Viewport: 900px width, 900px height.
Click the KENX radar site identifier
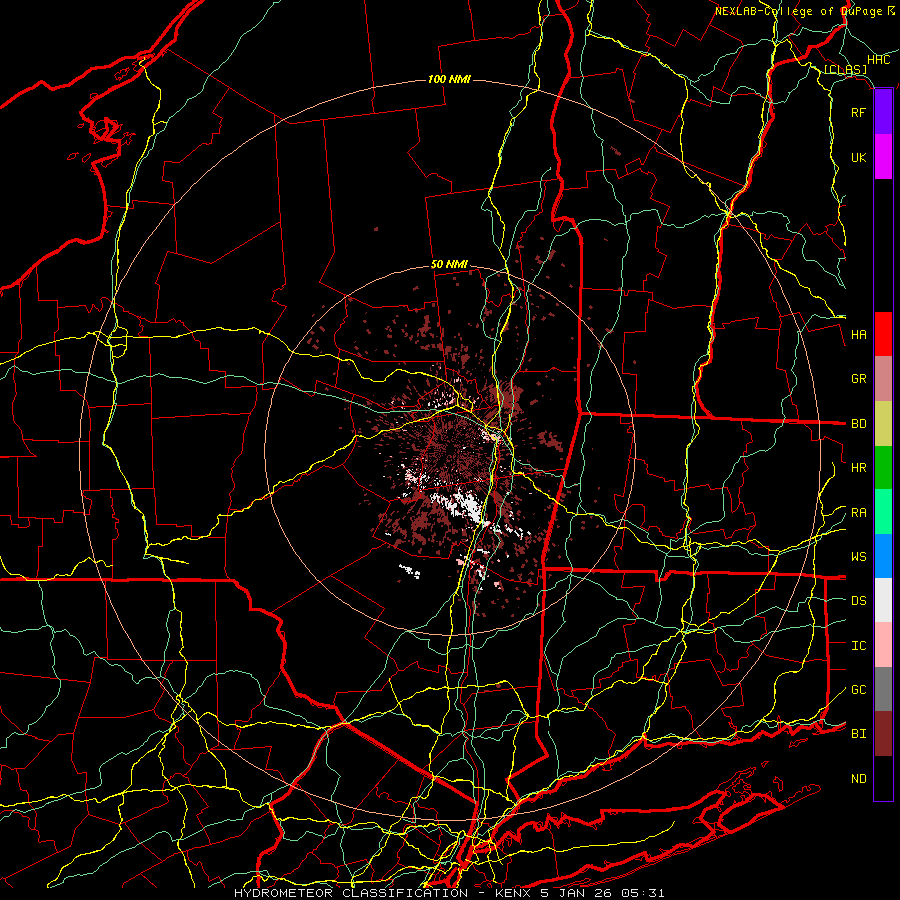click(x=513, y=893)
